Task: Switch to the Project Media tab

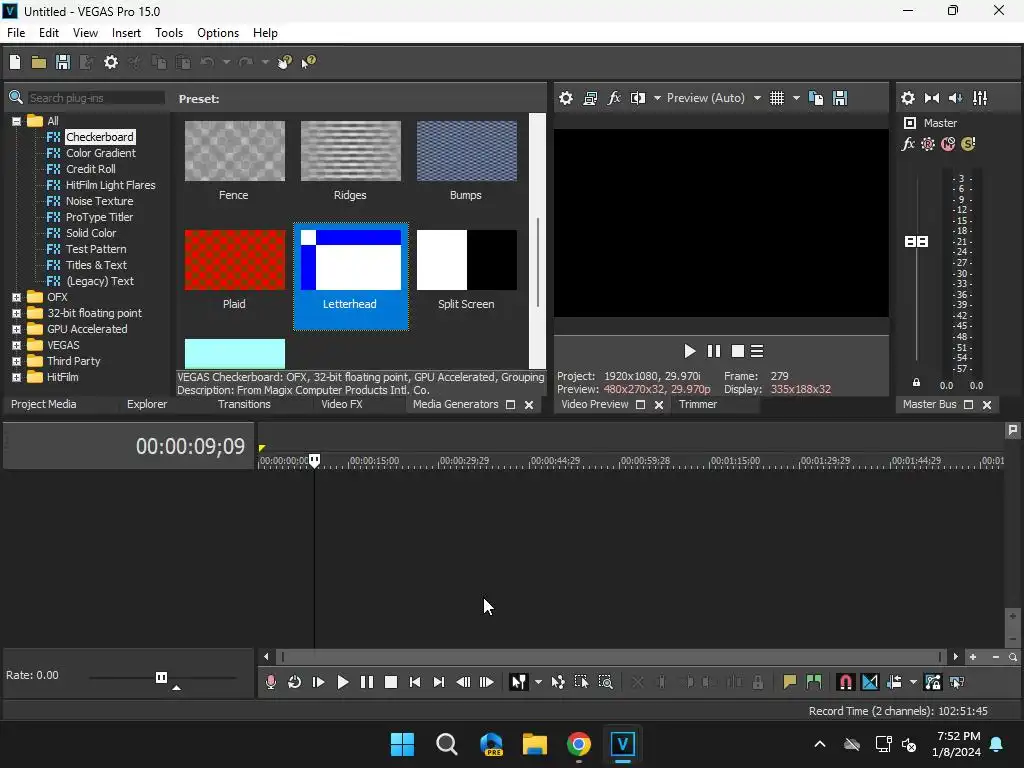Action: click(x=44, y=404)
